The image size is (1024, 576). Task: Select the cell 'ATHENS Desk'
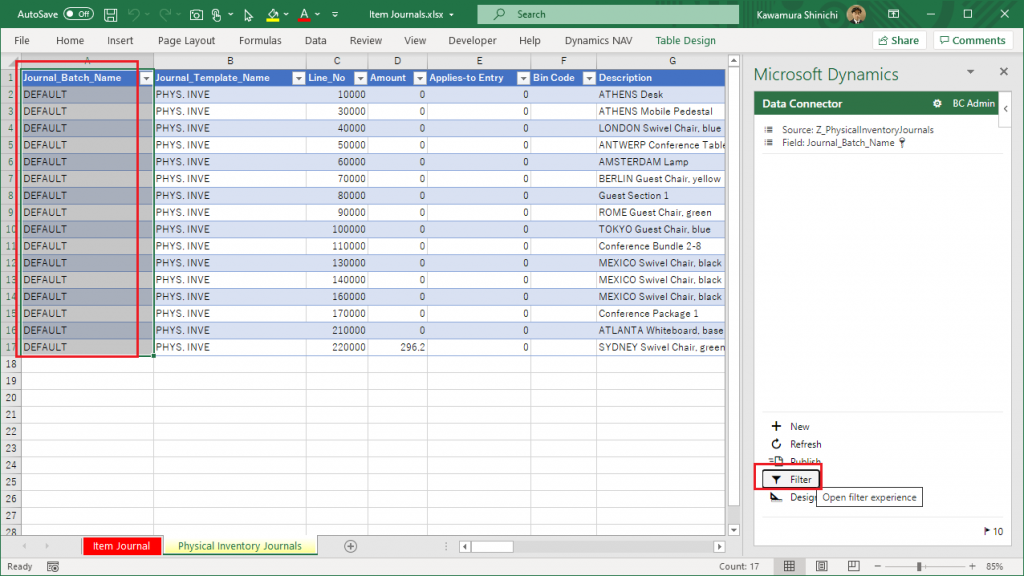tap(660, 95)
